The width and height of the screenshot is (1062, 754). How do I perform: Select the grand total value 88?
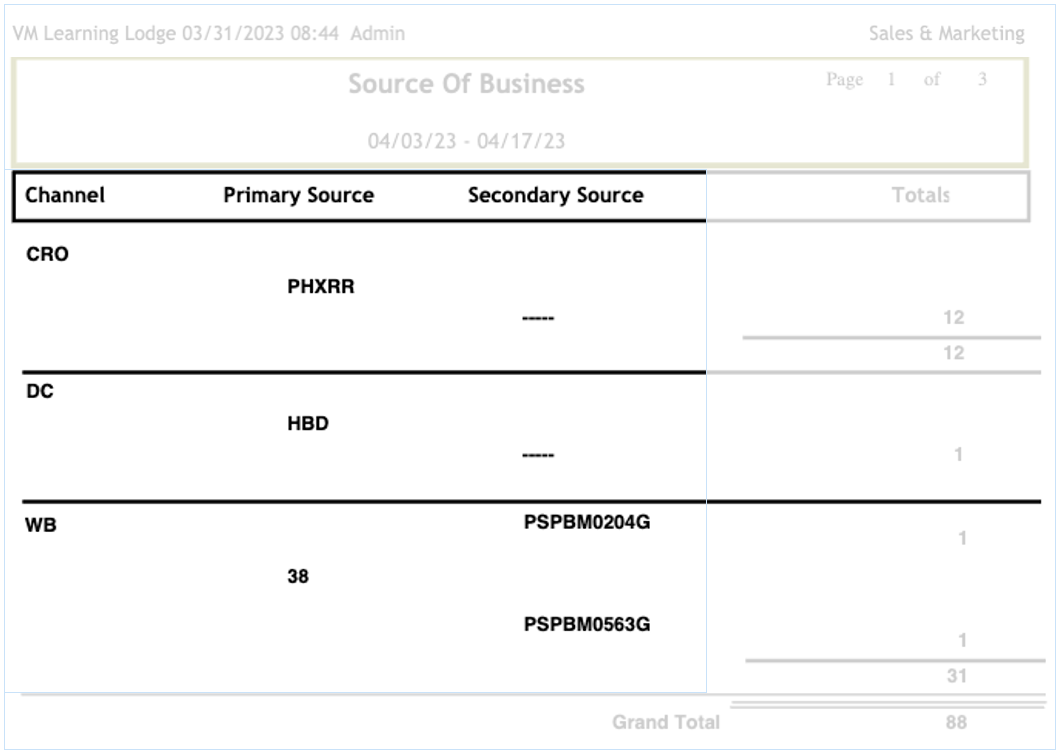(955, 722)
